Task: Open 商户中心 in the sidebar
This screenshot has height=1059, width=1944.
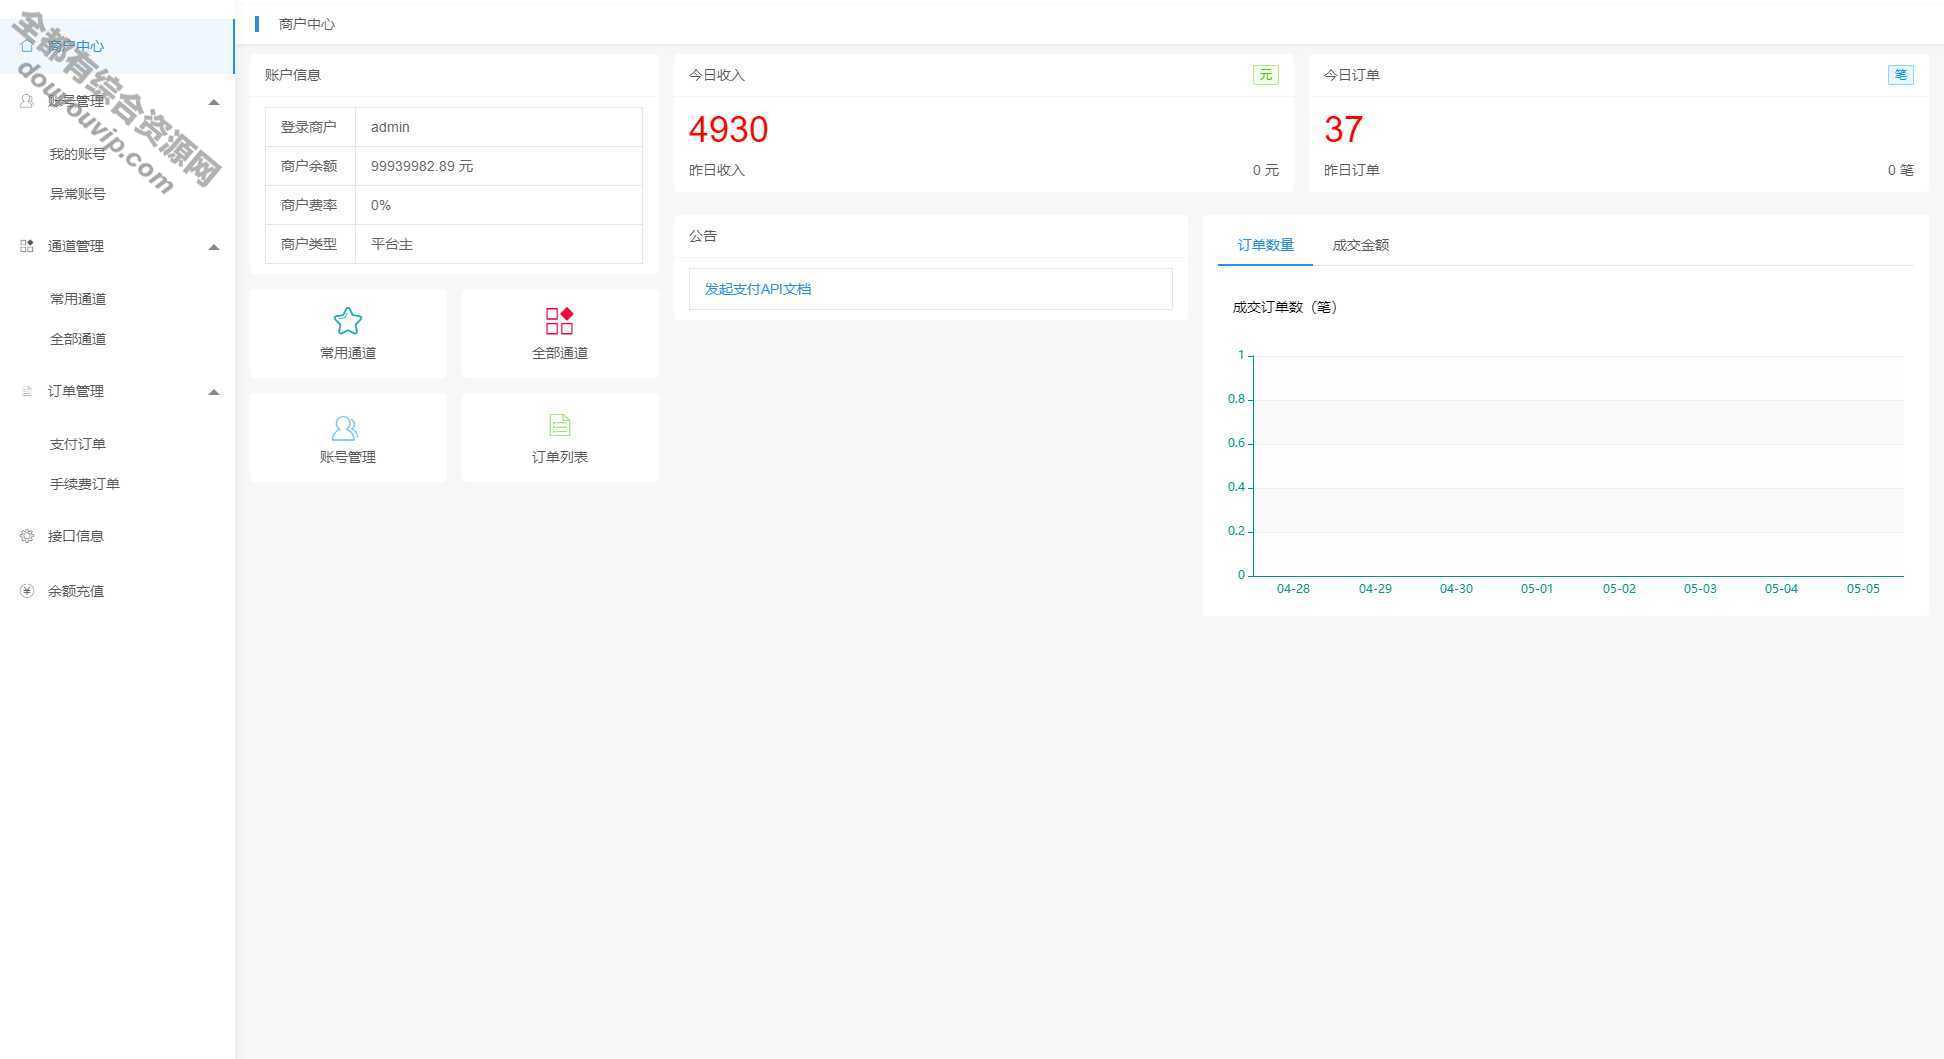Action: 117,46
